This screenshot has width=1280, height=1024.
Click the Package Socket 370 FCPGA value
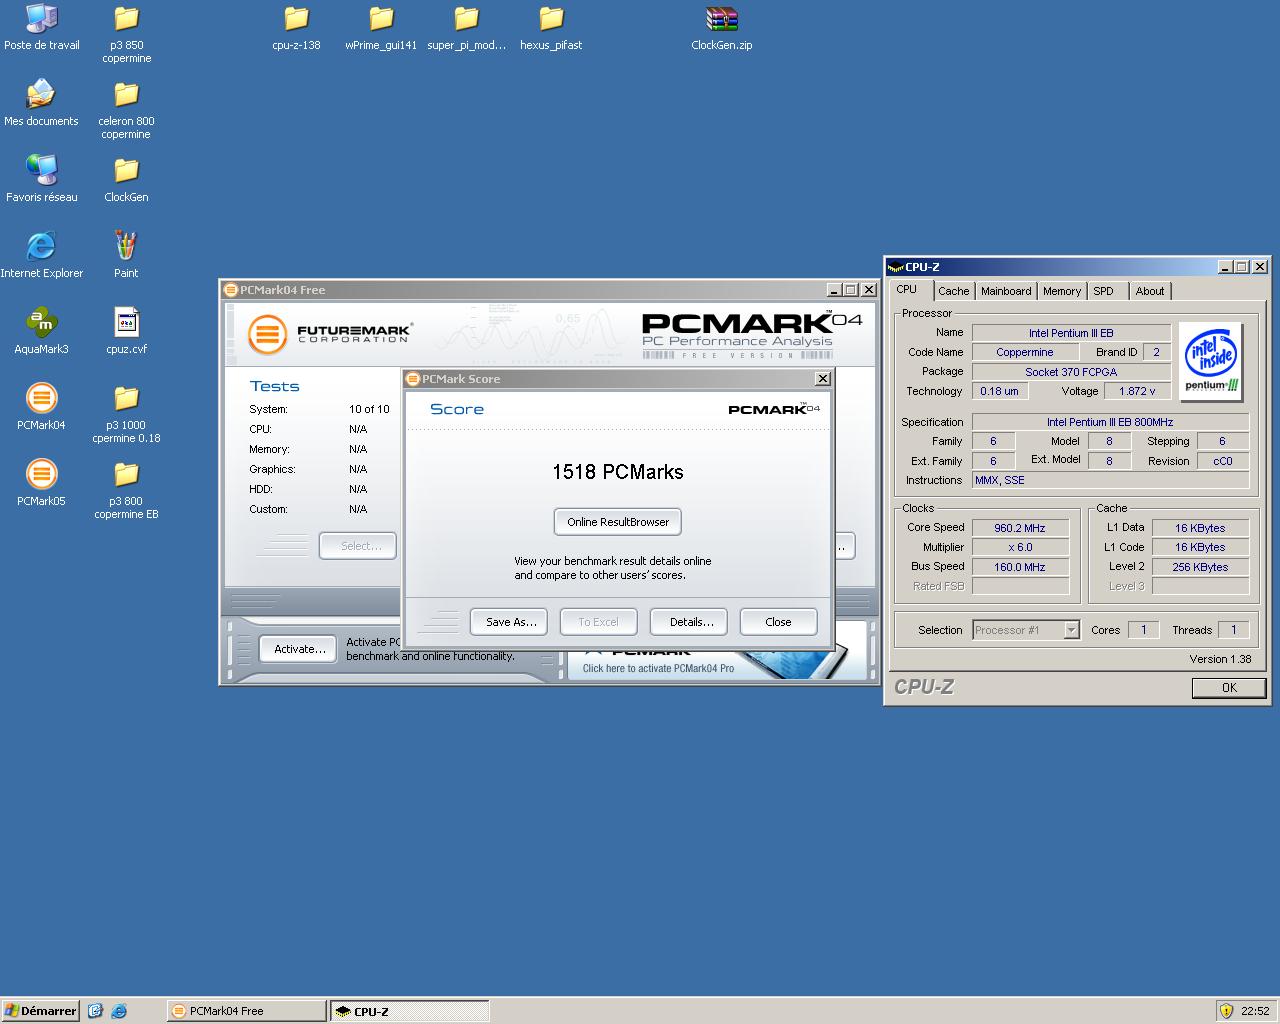click(1070, 372)
